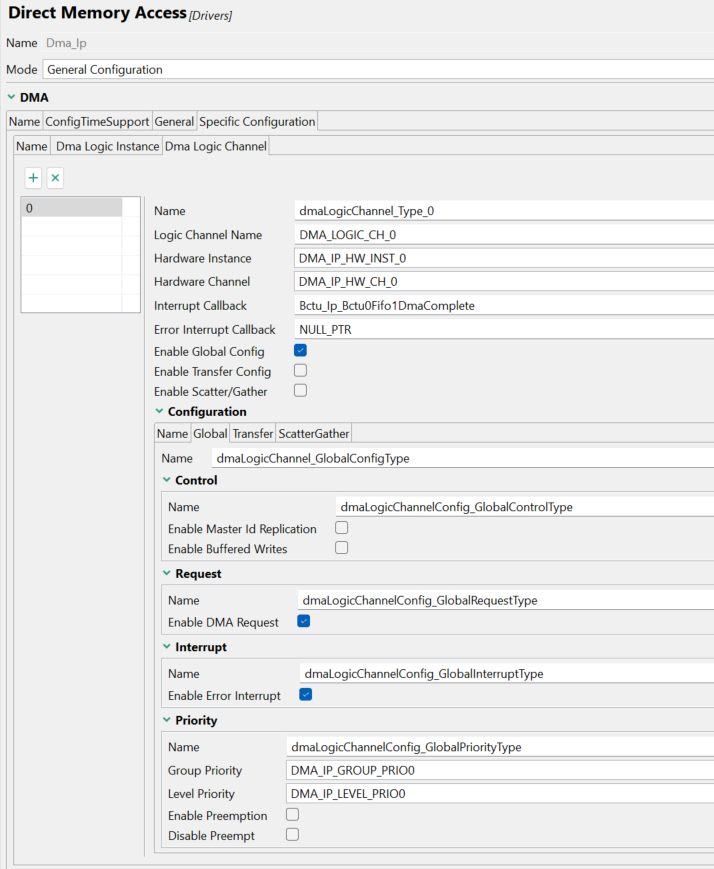The height and width of the screenshot is (869, 714).
Task: Click the Group Priority label
Action: pos(205,770)
